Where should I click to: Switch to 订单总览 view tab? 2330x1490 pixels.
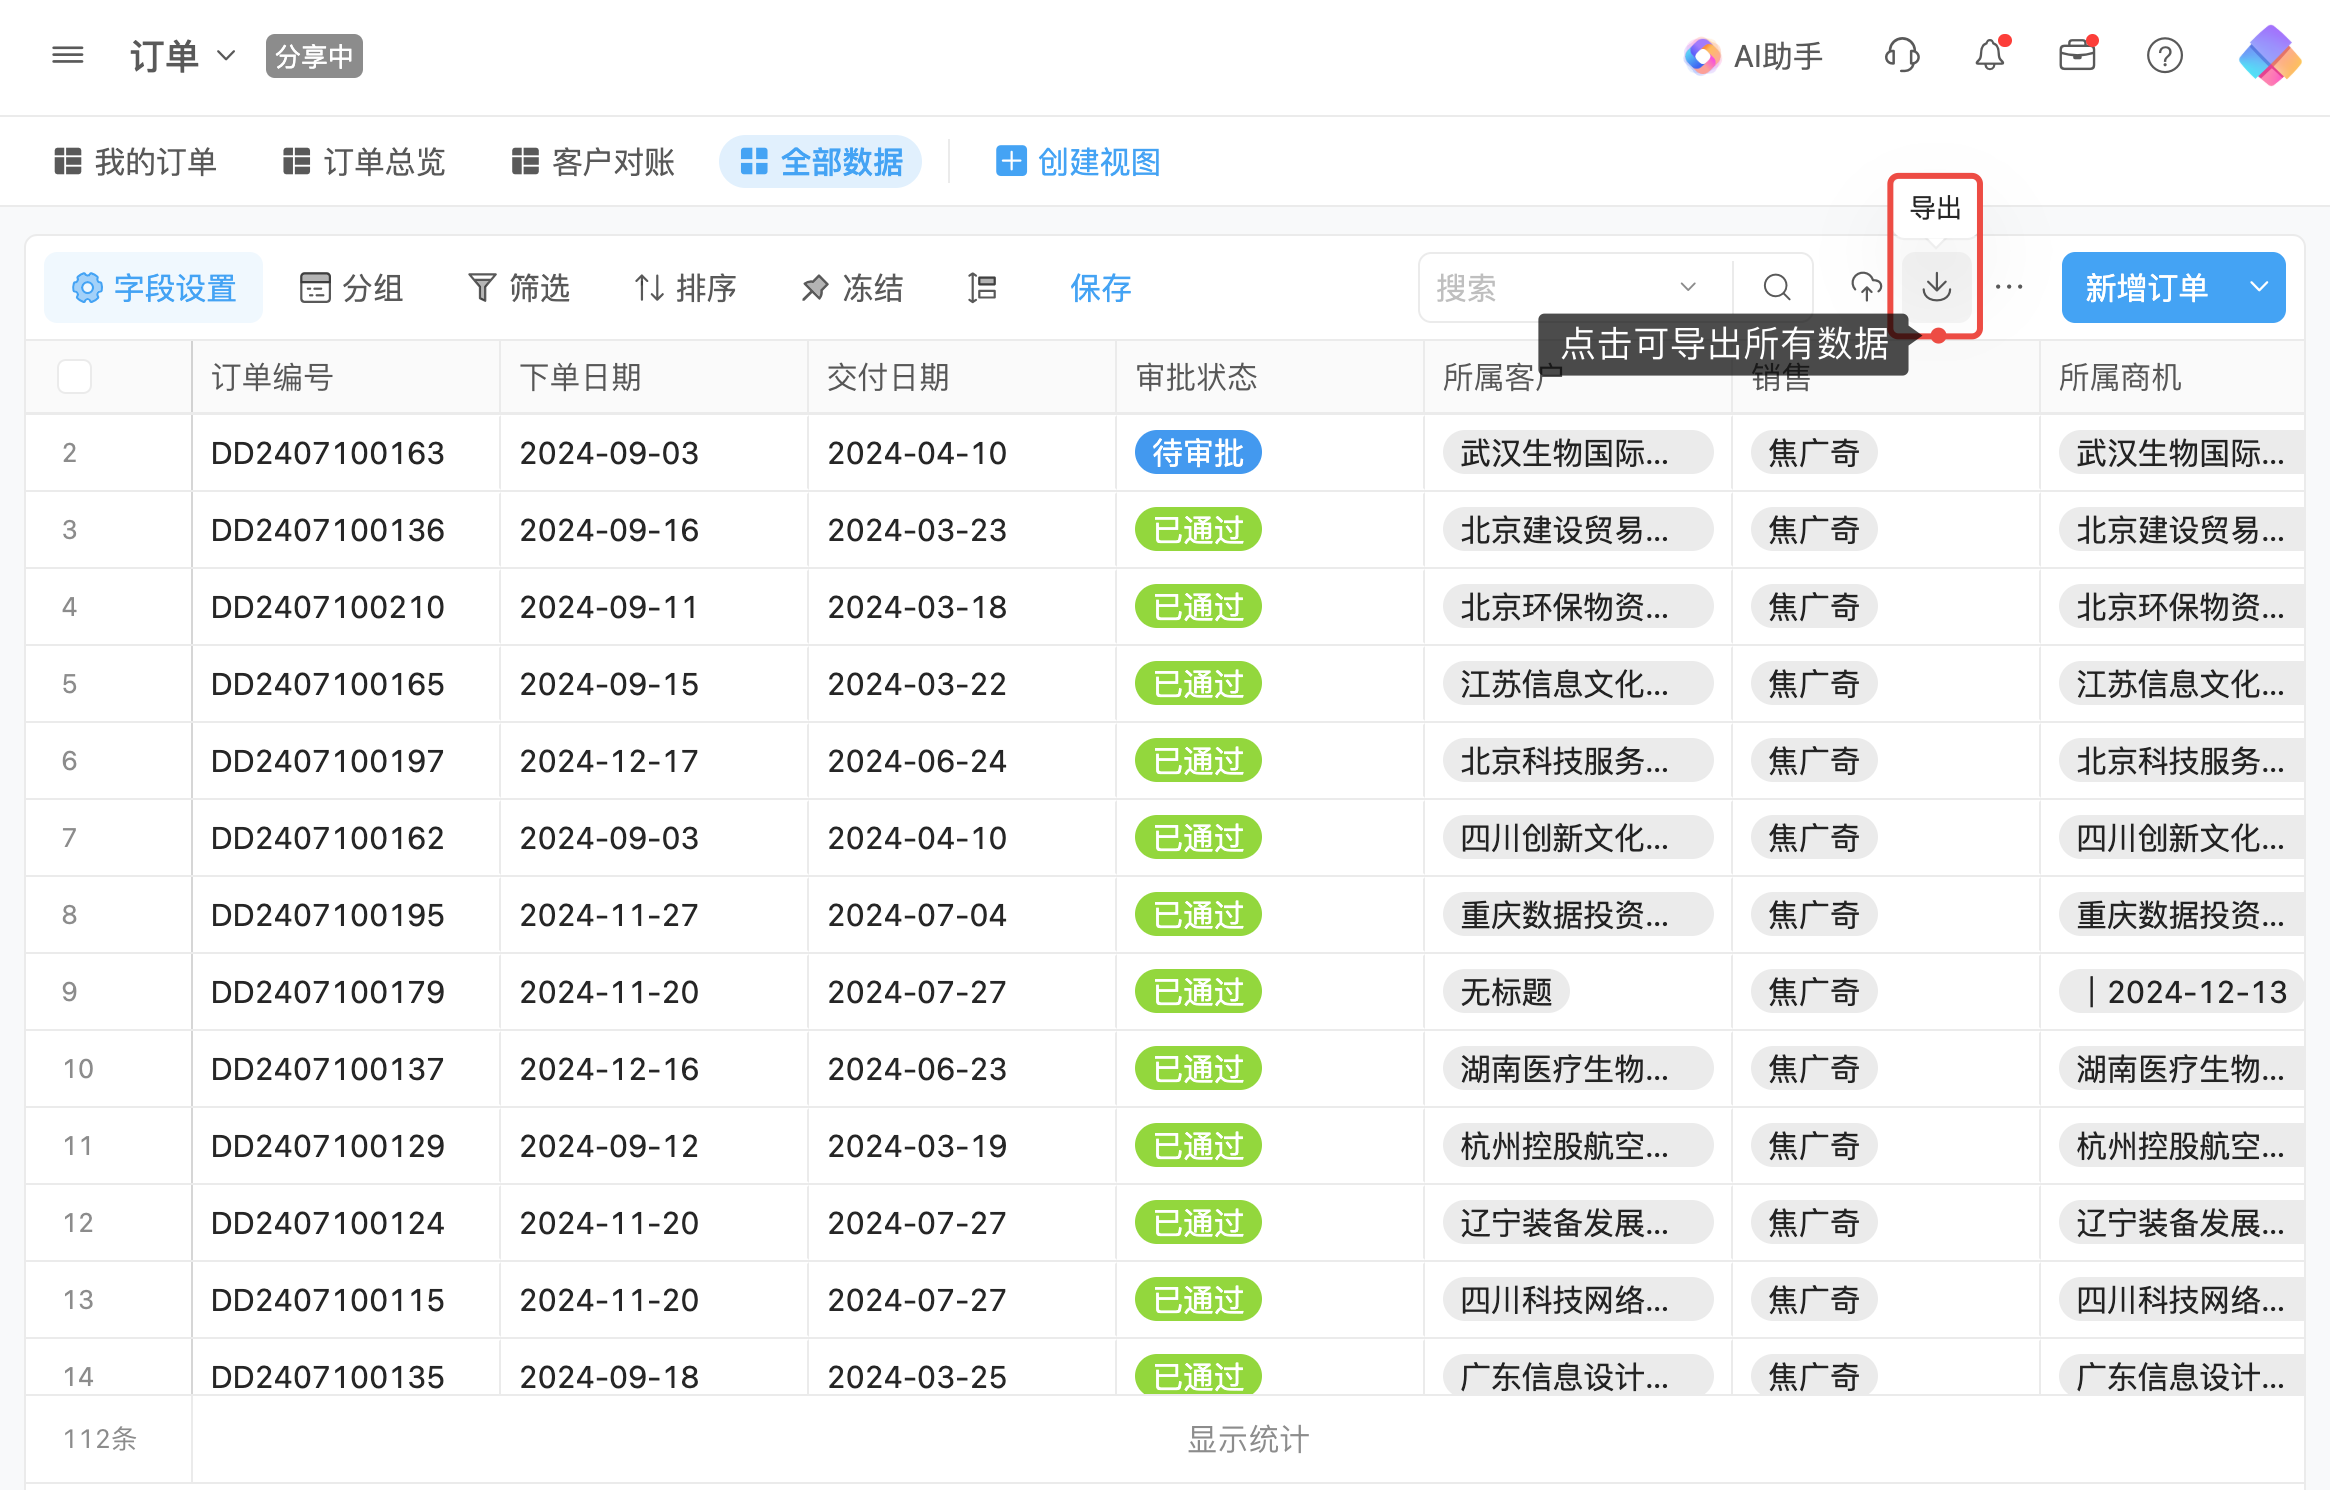[x=365, y=161]
